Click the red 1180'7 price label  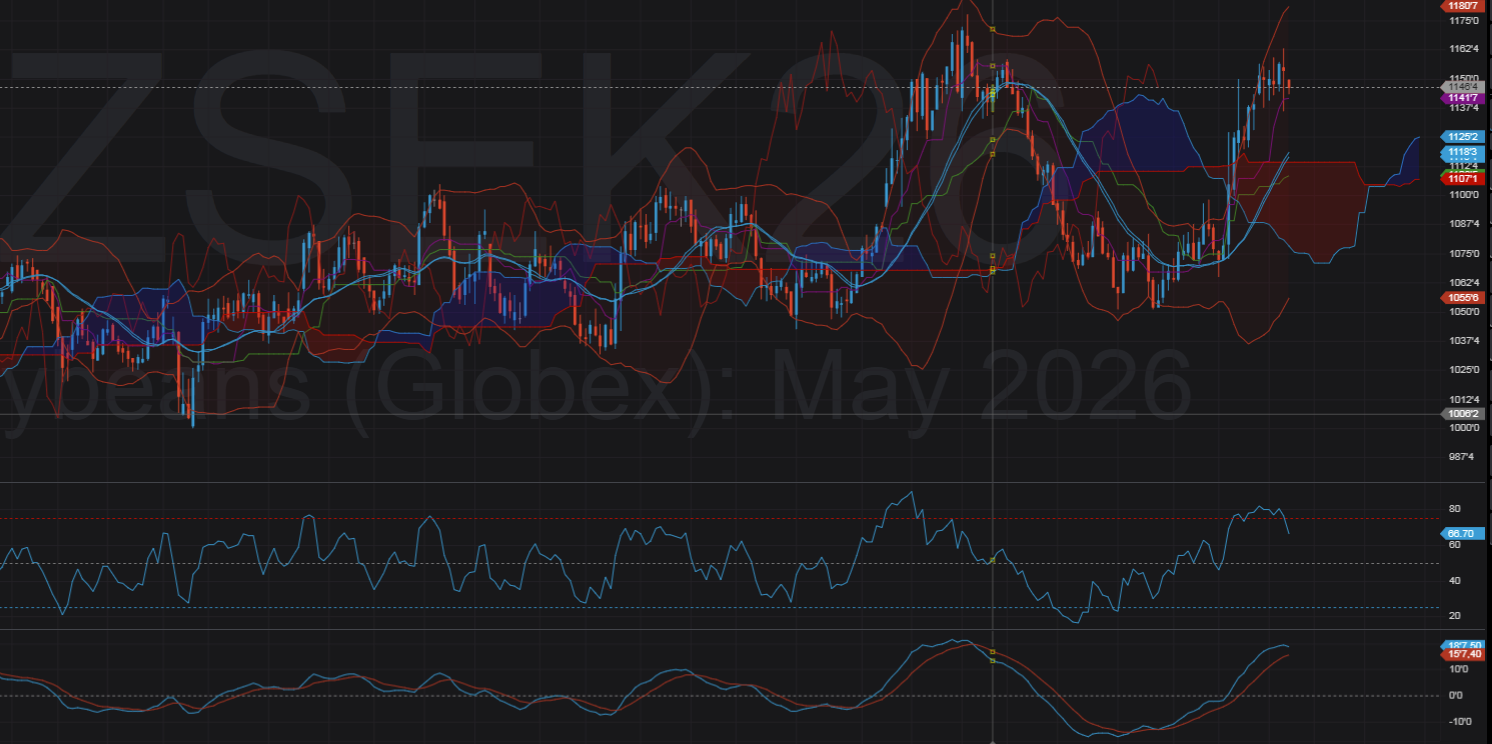point(1463,6)
